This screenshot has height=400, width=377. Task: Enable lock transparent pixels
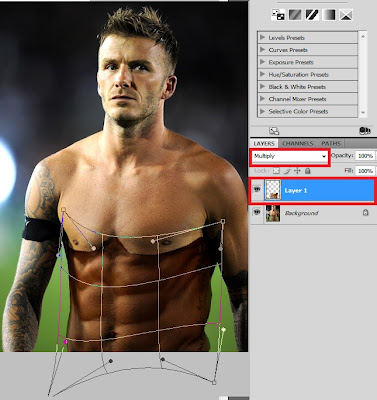pos(276,171)
